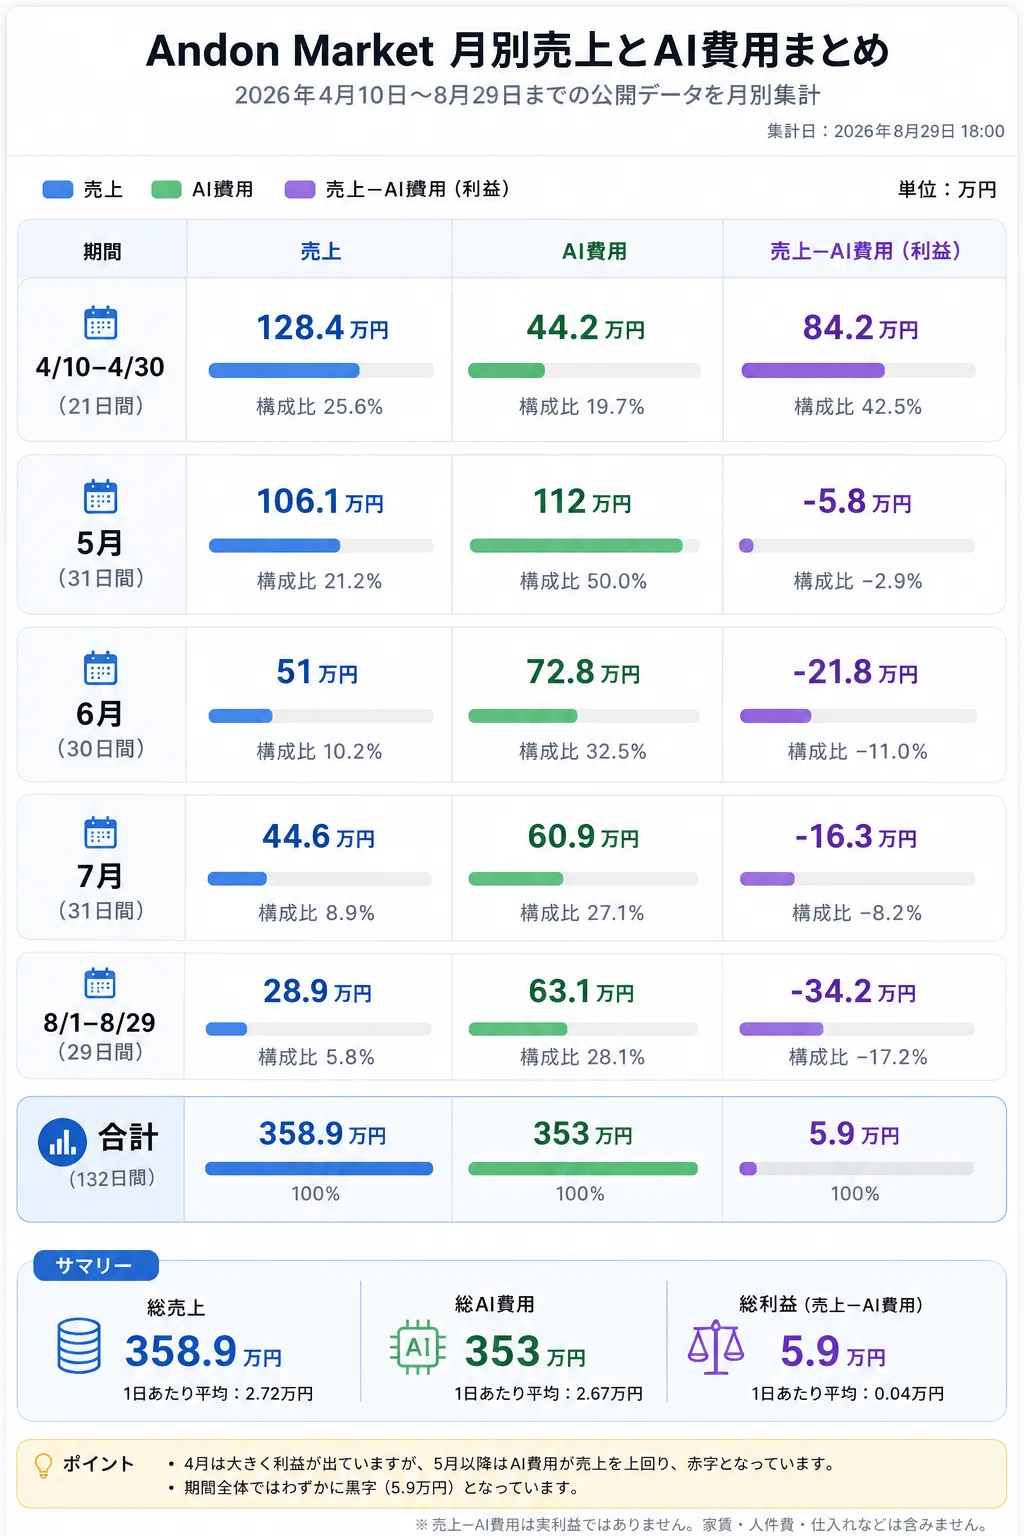This screenshot has height=1536, width=1024.
Task: Click the 84.2 万円 profit value
Action: tap(860, 327)
